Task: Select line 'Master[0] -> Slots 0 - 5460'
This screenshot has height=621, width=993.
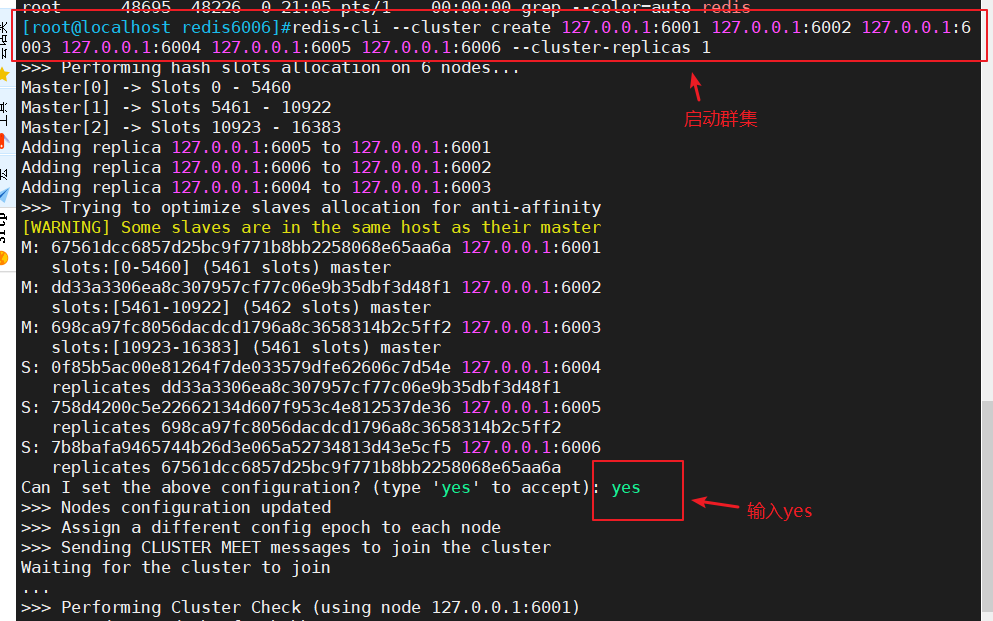Action: click(156, 87)
